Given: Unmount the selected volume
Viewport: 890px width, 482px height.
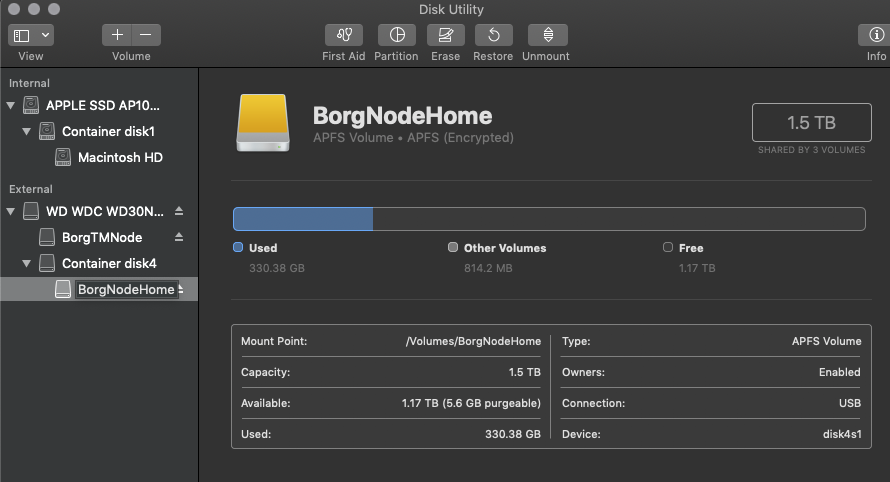Looking at the screenshot, I should (x=548, y=35).
